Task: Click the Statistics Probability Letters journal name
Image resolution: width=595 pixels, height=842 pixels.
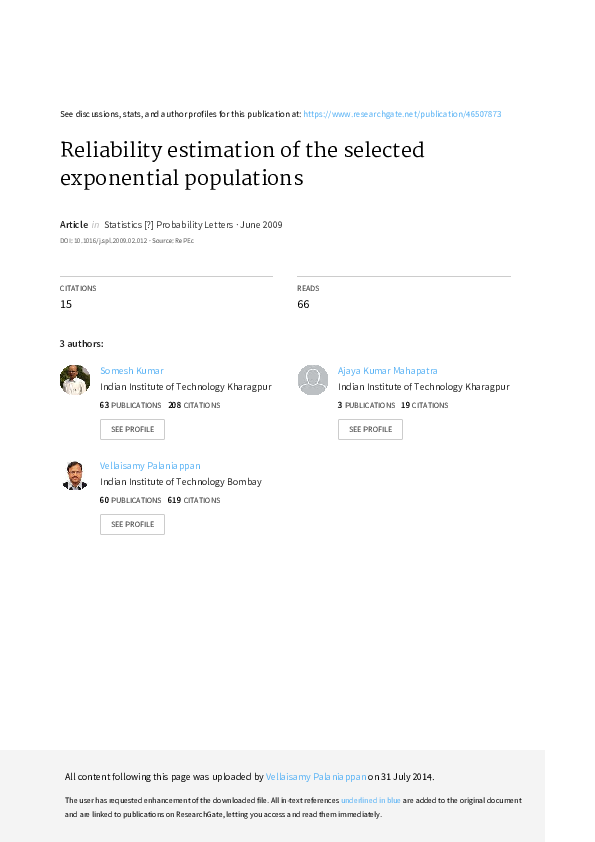Action: pyautogui.click(x=168, y=224)
